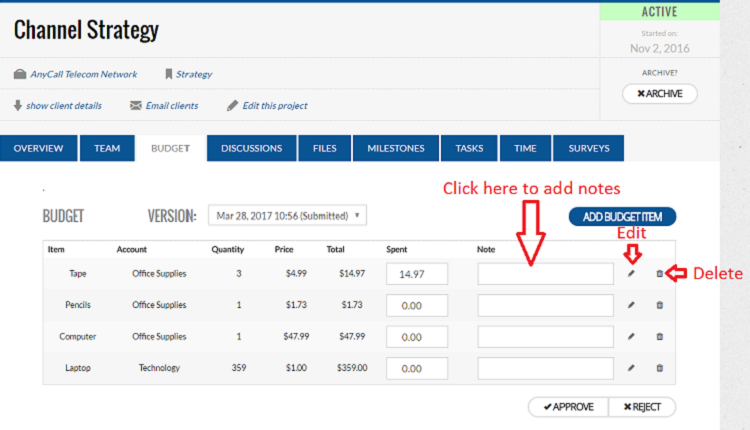Remove the Computer row with trash icon
Image resolution: width=750 pixels, height=430 pixels.
tap(659, 337)
